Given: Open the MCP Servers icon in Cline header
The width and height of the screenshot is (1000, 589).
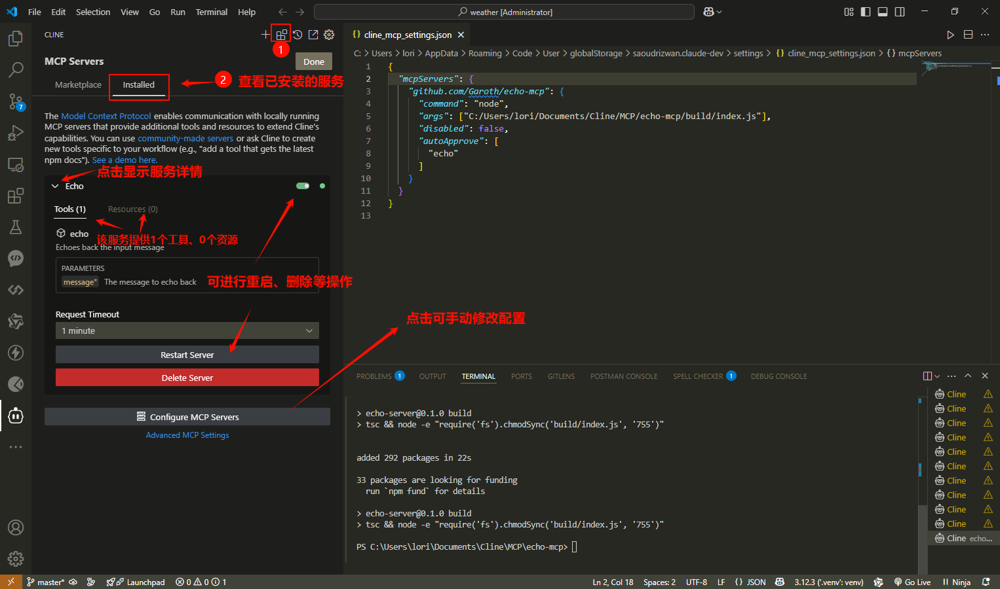Looking at the screenshot, I should pos(281,35).
